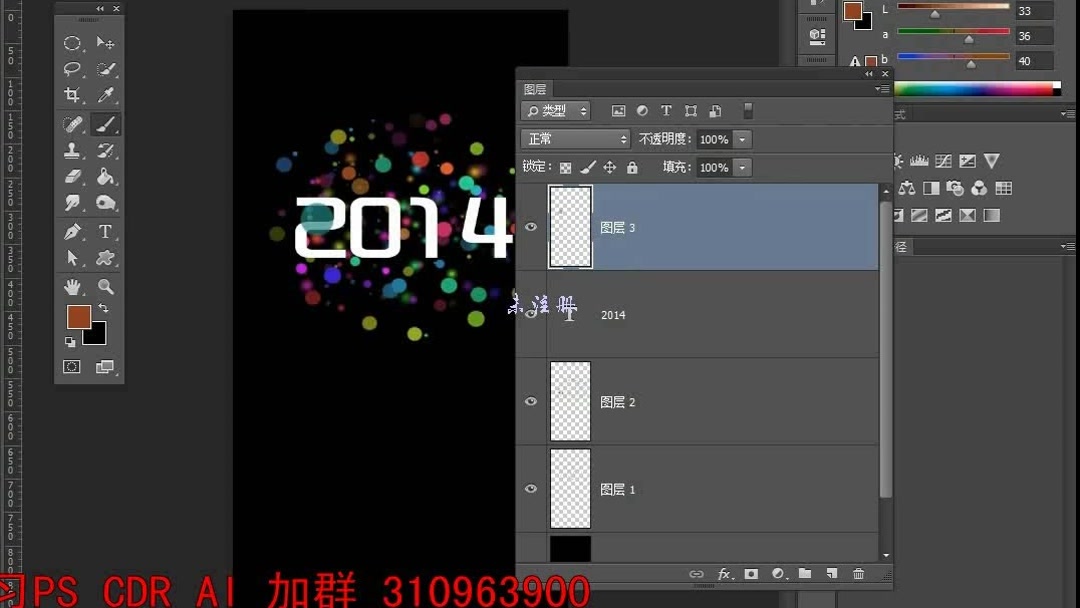Switch to the 图层 panel tab
The width and height of the screenshot is (1080, 608).
(x=536, y=89)
